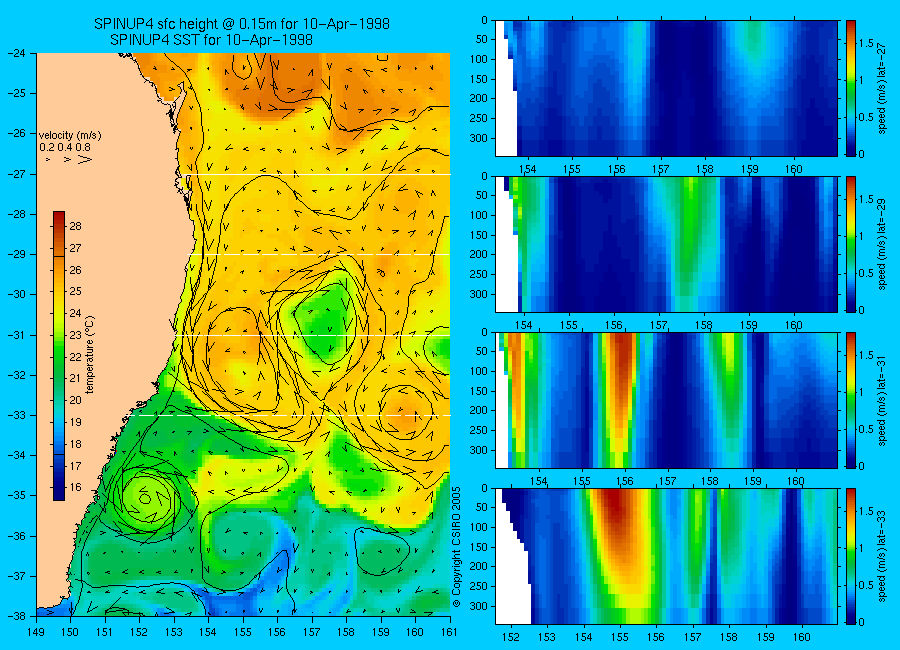Click the '300' depth tick on the lat=-27 section
This screenshot has width=900, height=650.
[x=479, y=138]
